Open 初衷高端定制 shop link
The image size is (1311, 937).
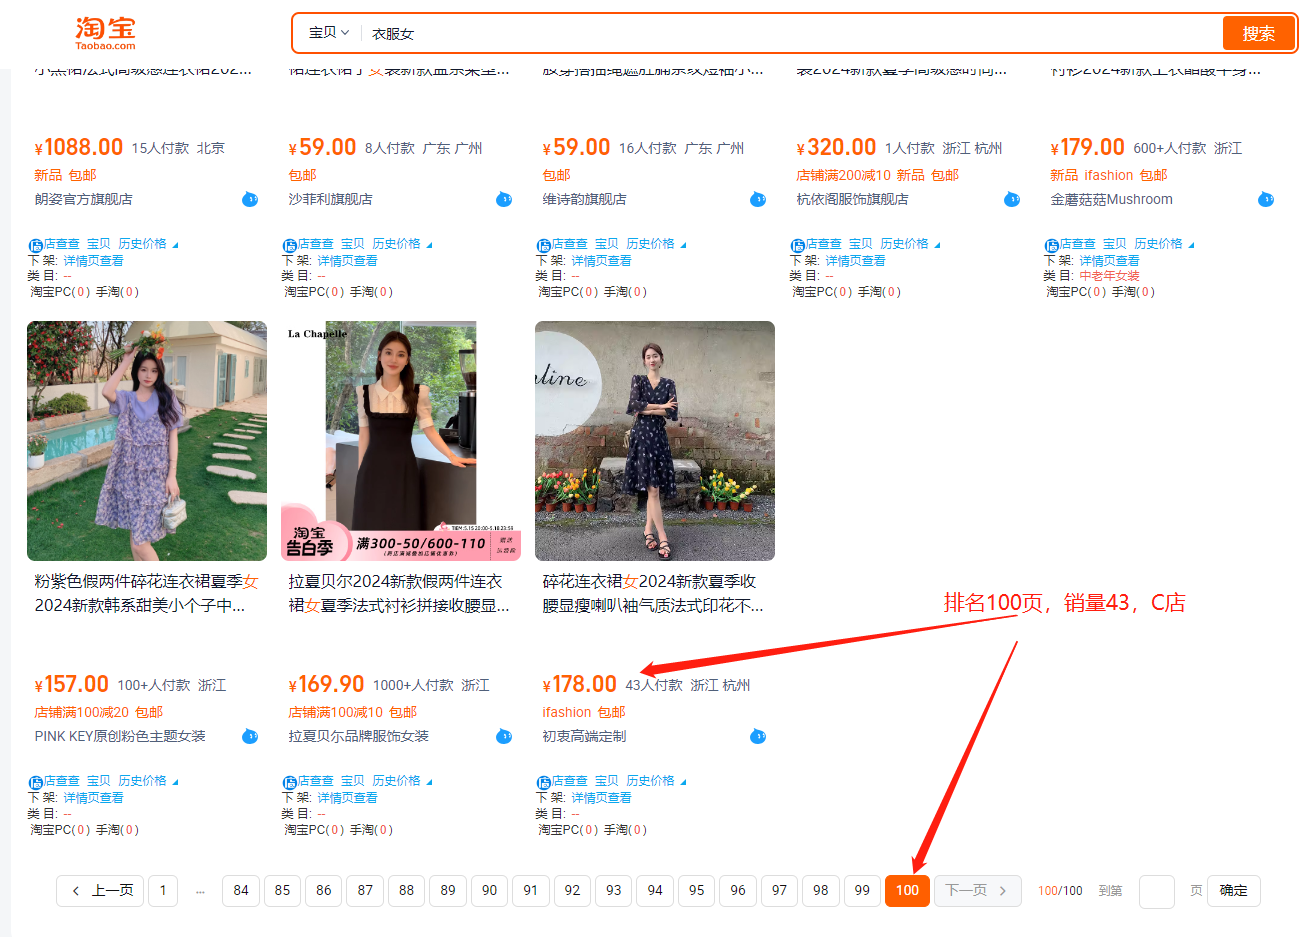[x=585, y=736]
